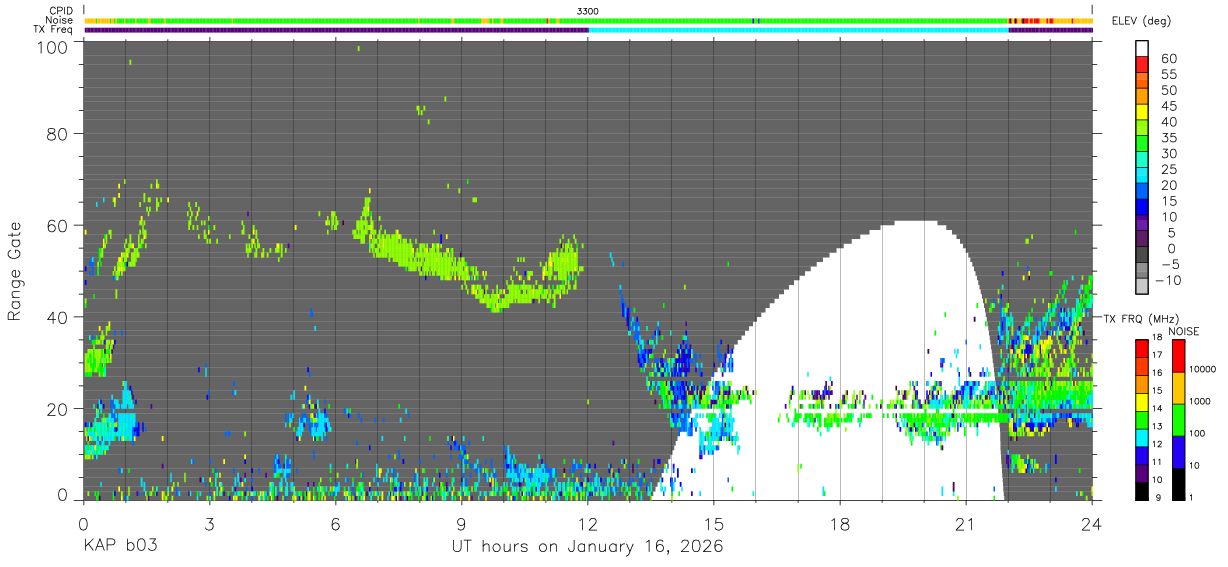Click the 40 tick on Range Gate axis
Screen dimensions: 1228x567
58,317
